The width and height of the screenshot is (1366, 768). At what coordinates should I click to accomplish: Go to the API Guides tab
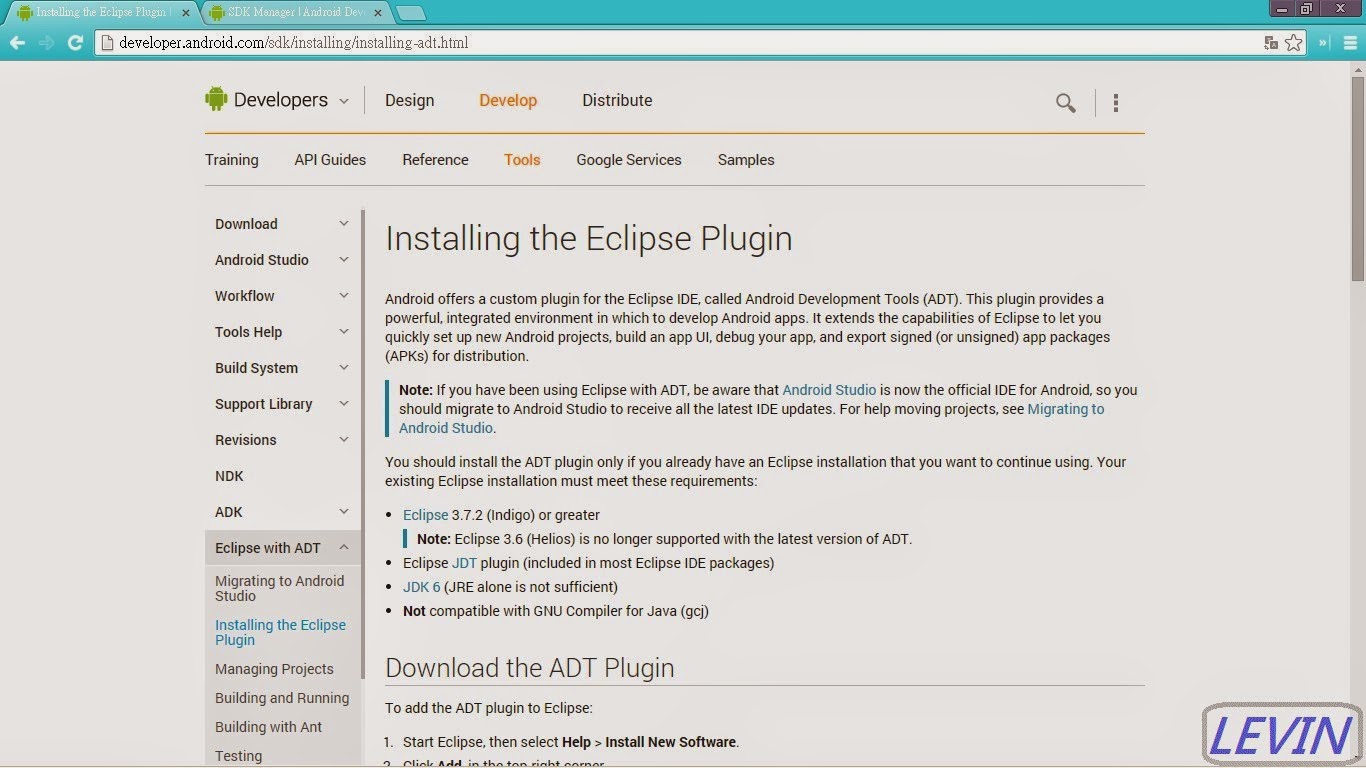(x=330, y=160)
